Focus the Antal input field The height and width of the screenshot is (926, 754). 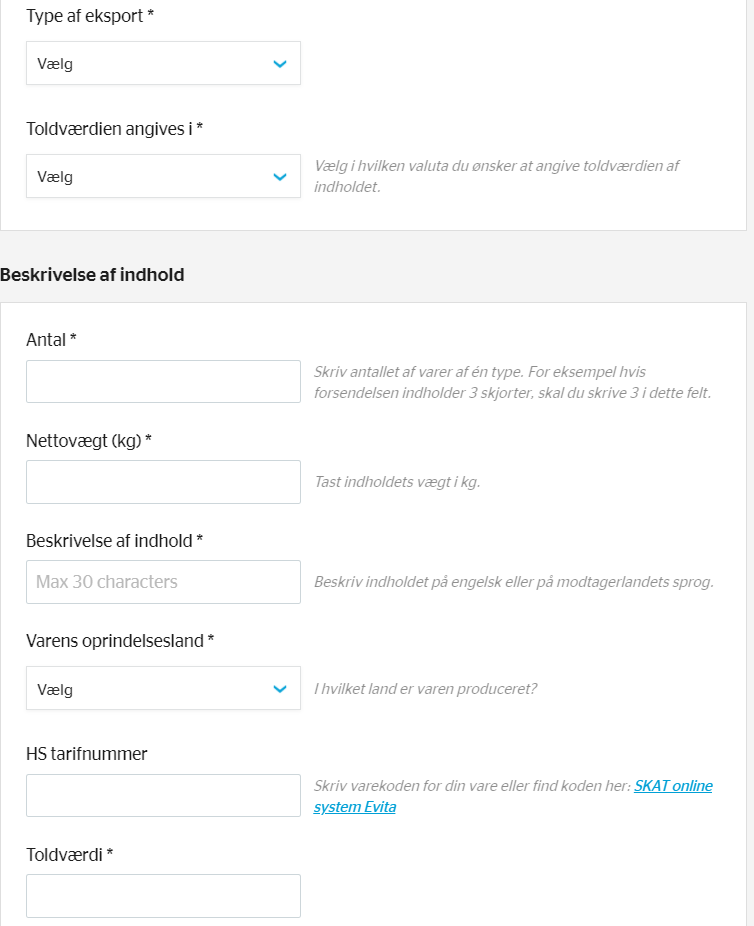pos(163,382)
